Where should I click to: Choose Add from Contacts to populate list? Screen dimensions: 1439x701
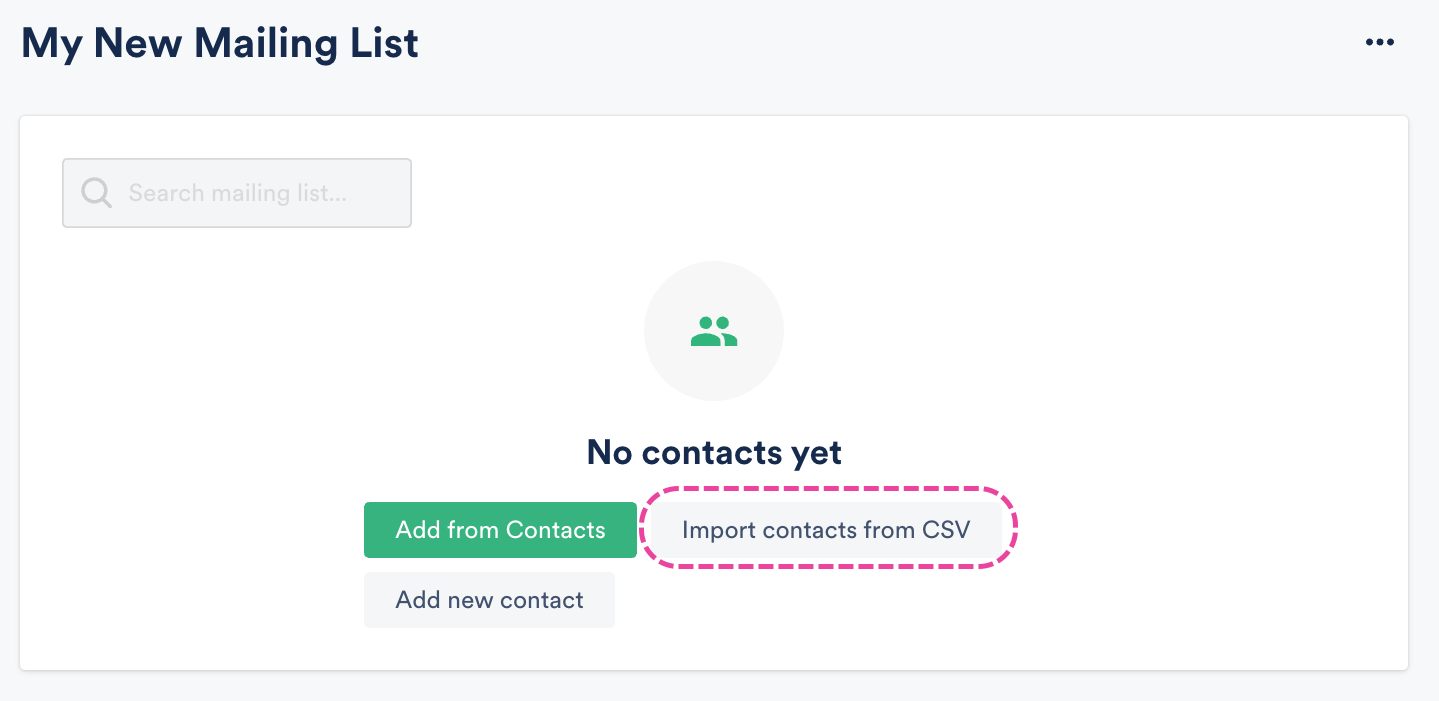[500, 530]
